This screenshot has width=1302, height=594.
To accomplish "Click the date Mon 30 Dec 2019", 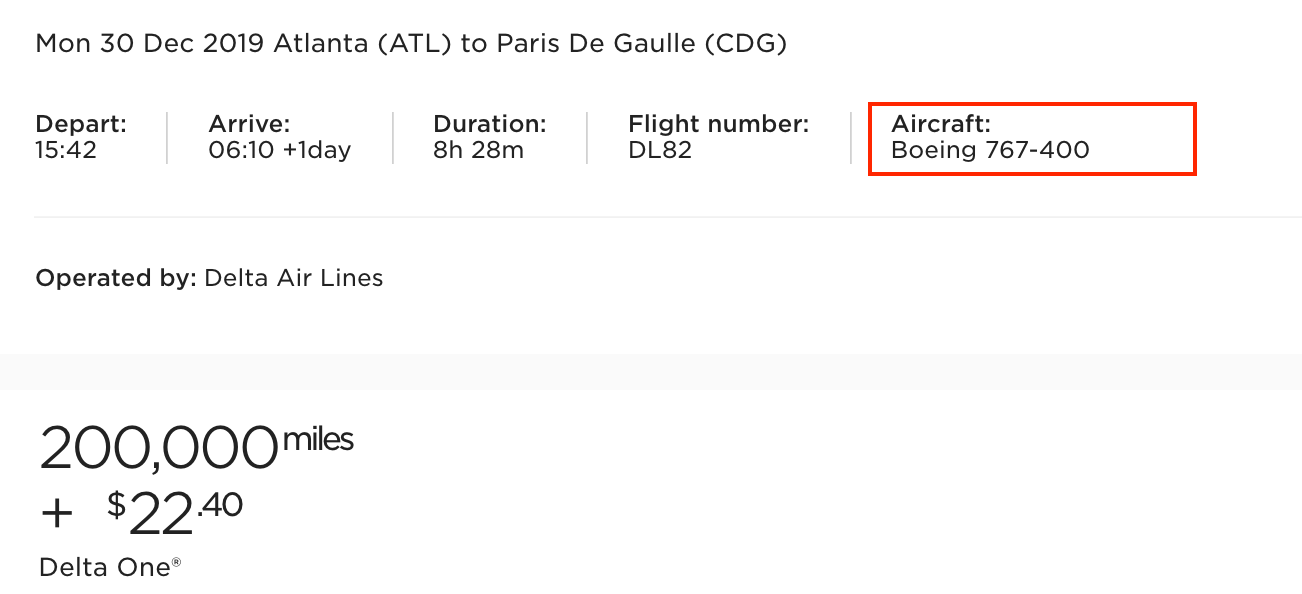I will pyautogui.click(x=149, y=44).
